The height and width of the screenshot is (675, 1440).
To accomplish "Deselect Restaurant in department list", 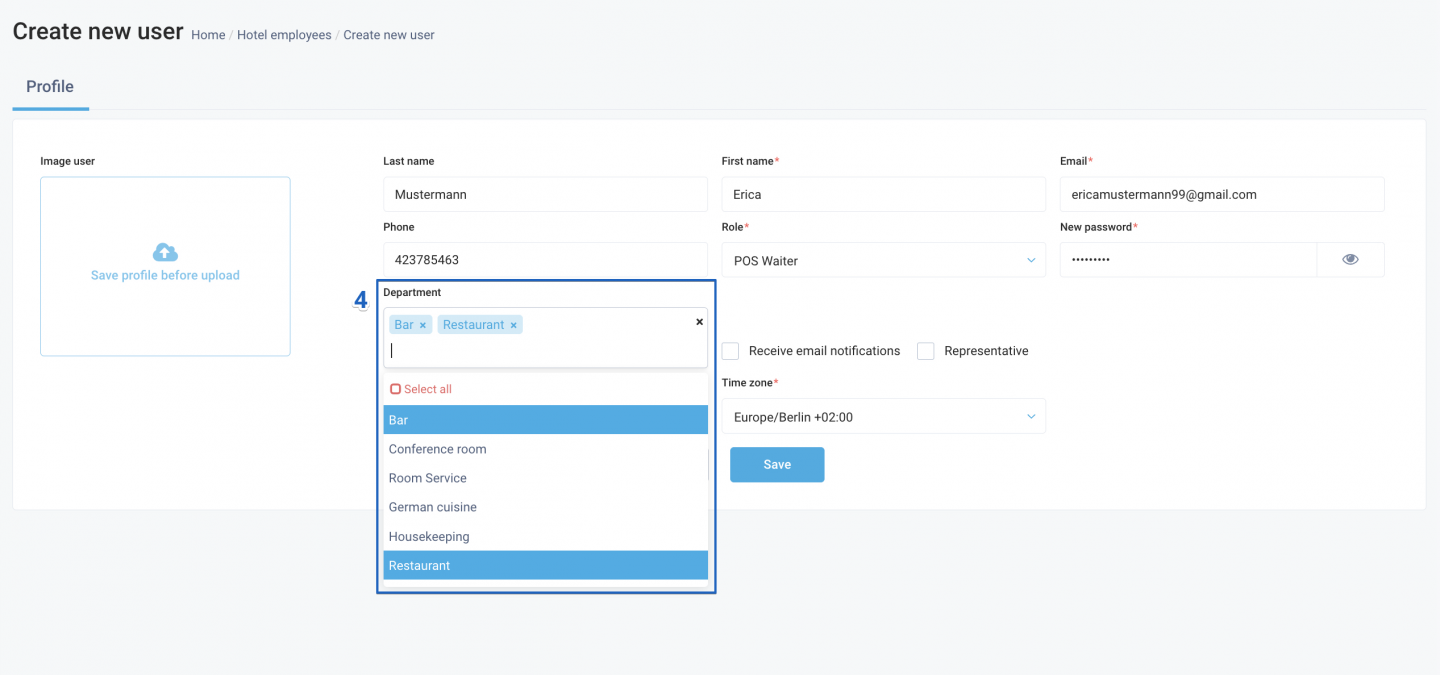I will pyautogui.click(x=546, y=565).
